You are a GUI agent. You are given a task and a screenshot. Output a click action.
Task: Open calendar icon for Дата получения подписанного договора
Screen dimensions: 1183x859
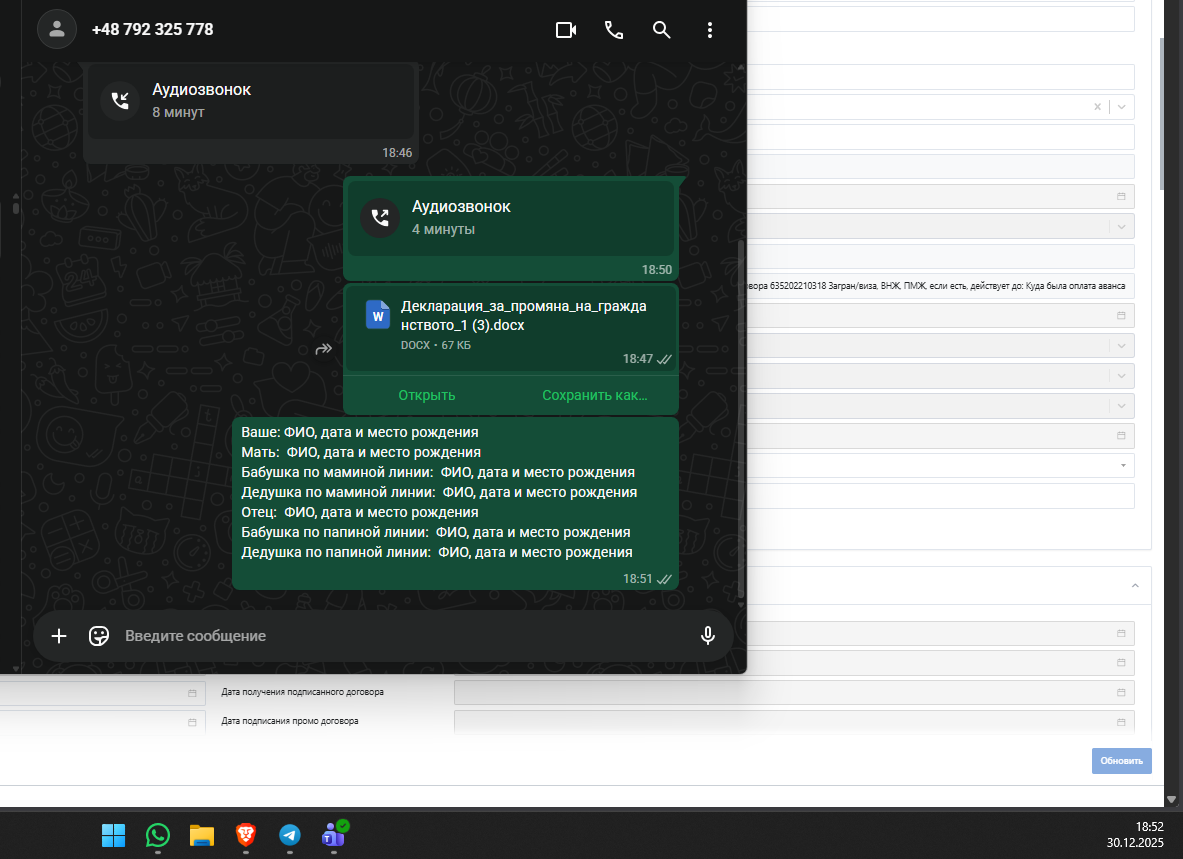pos(1121,692)
